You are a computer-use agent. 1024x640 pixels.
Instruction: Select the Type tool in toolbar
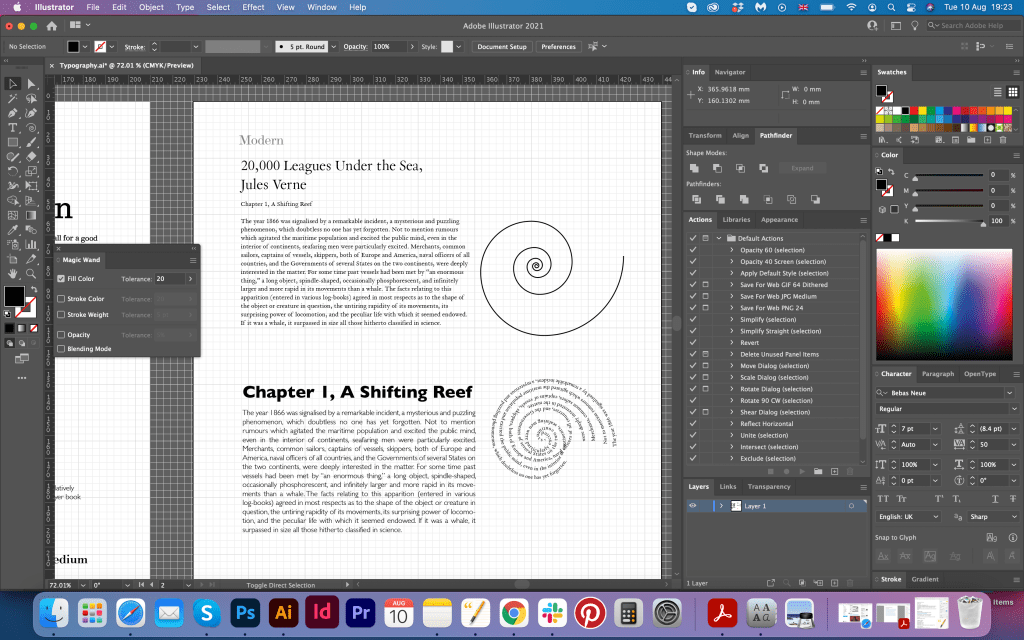13,128
